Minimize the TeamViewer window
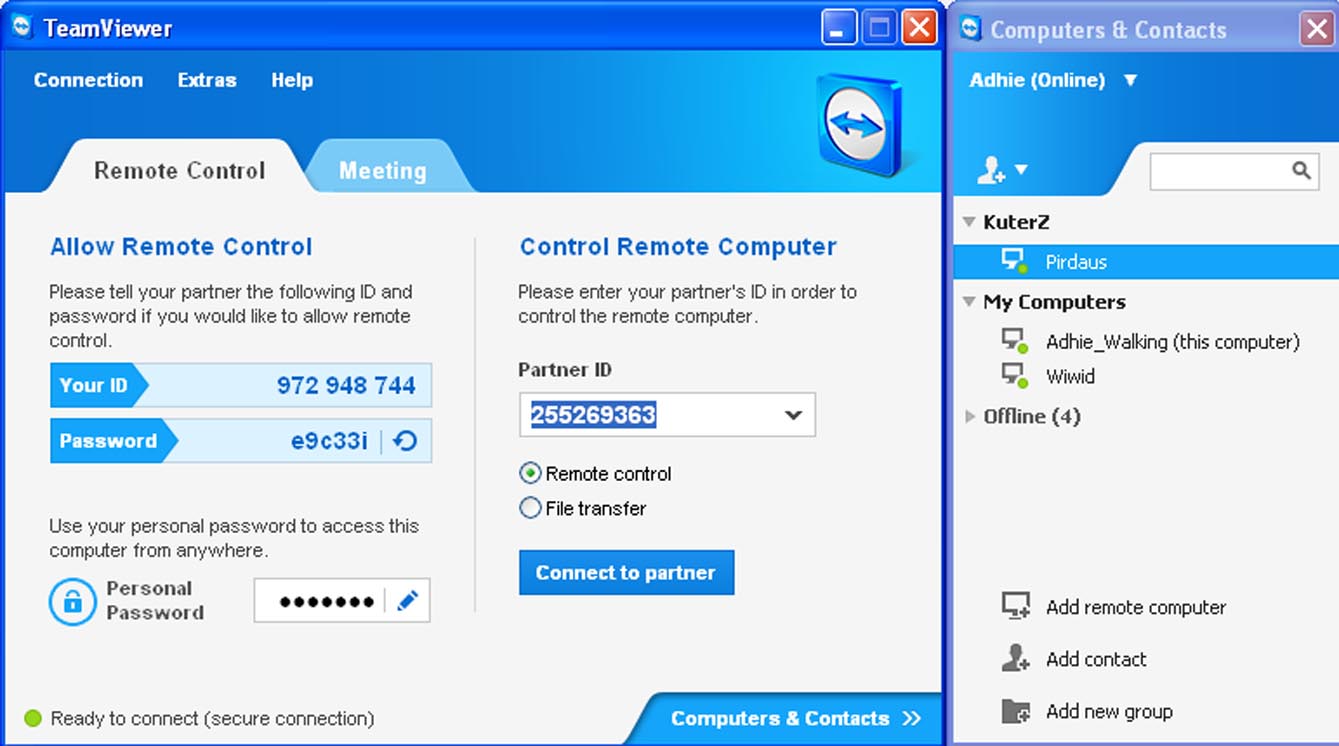 (839, 27)
